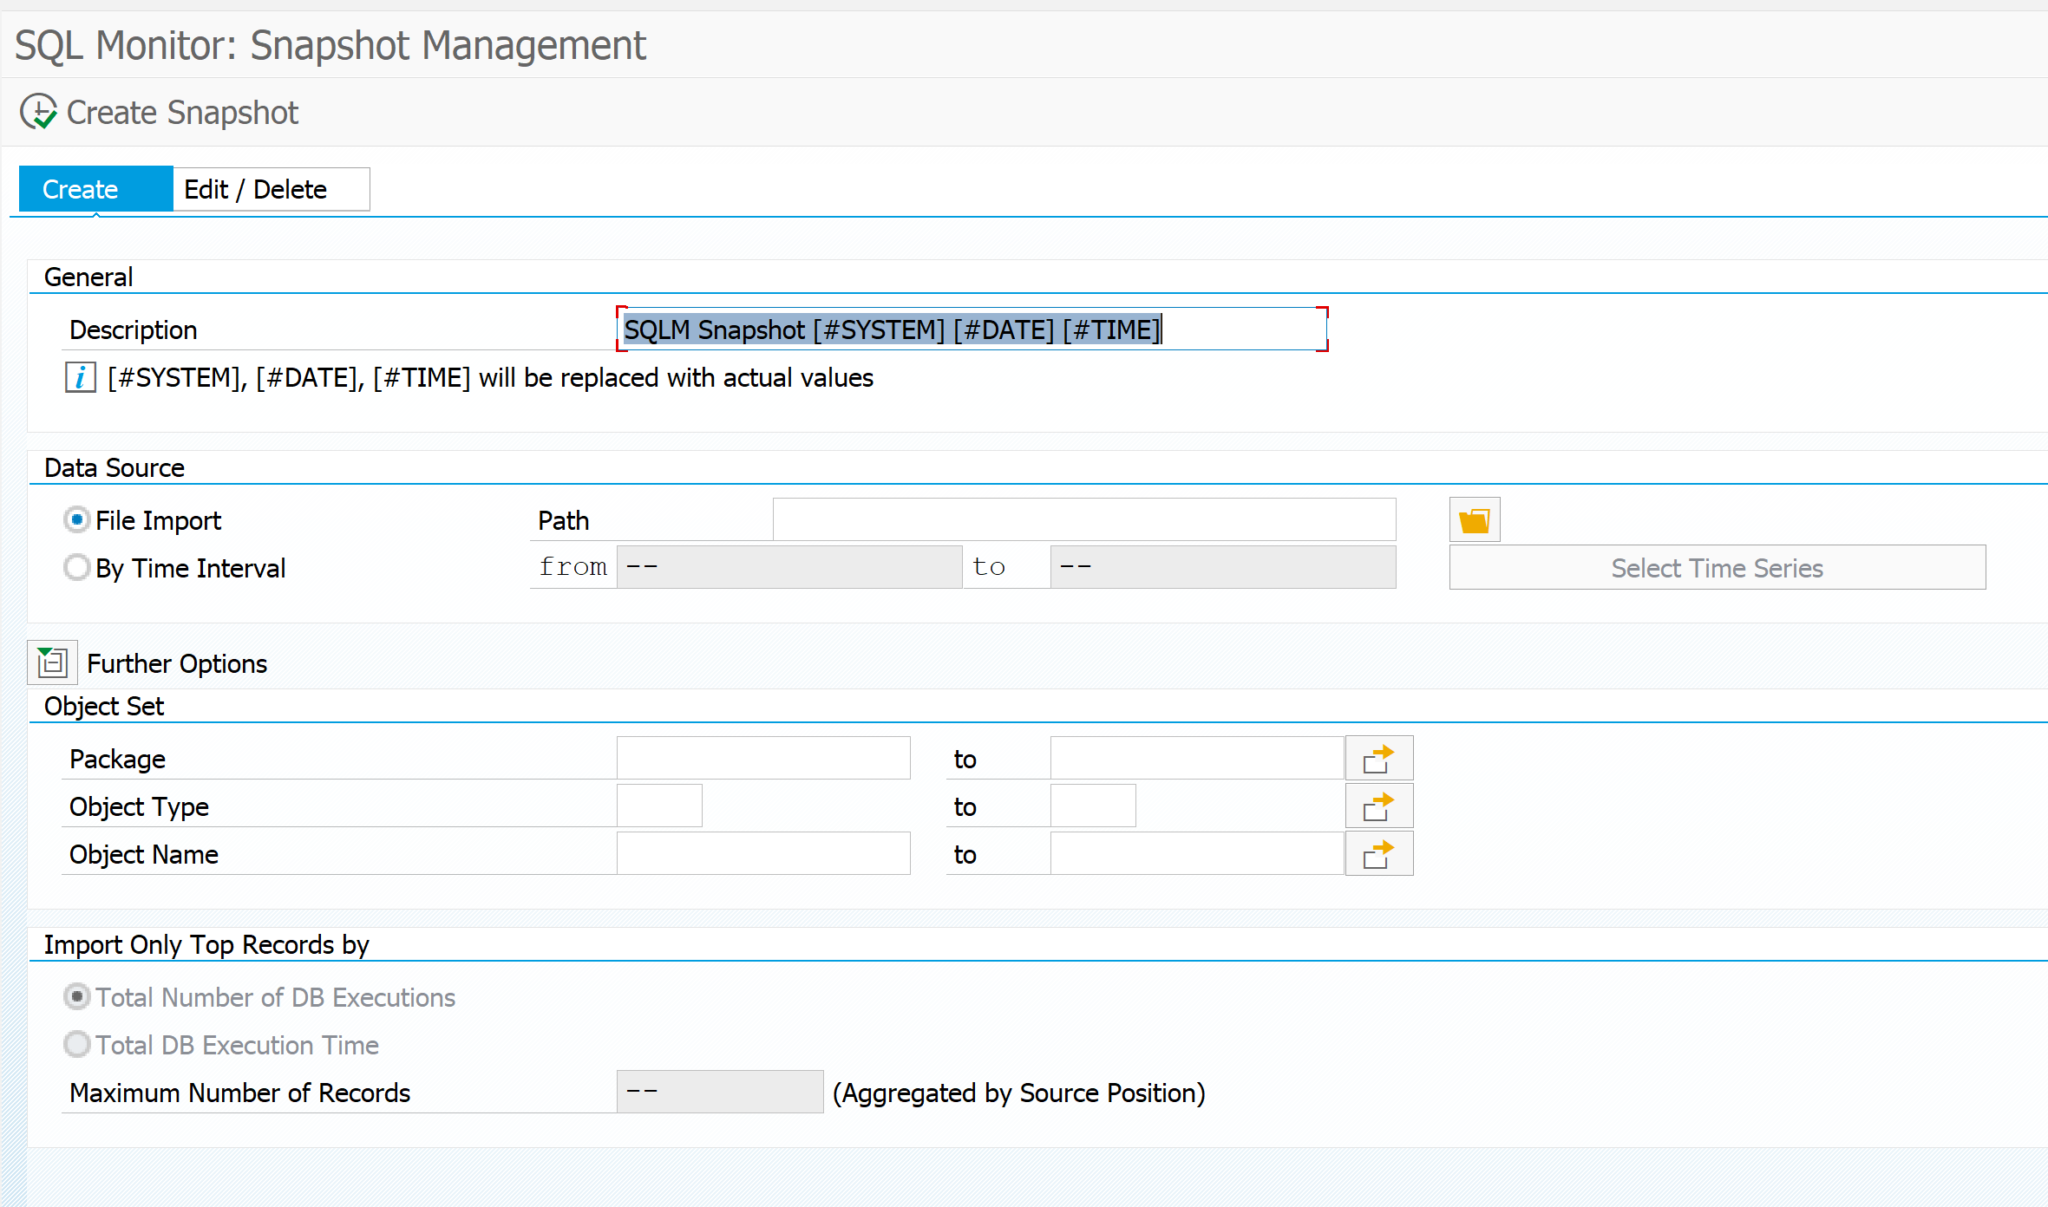
Task: Enable Total Number of DB Executions
Action: (x=77, y=996)
